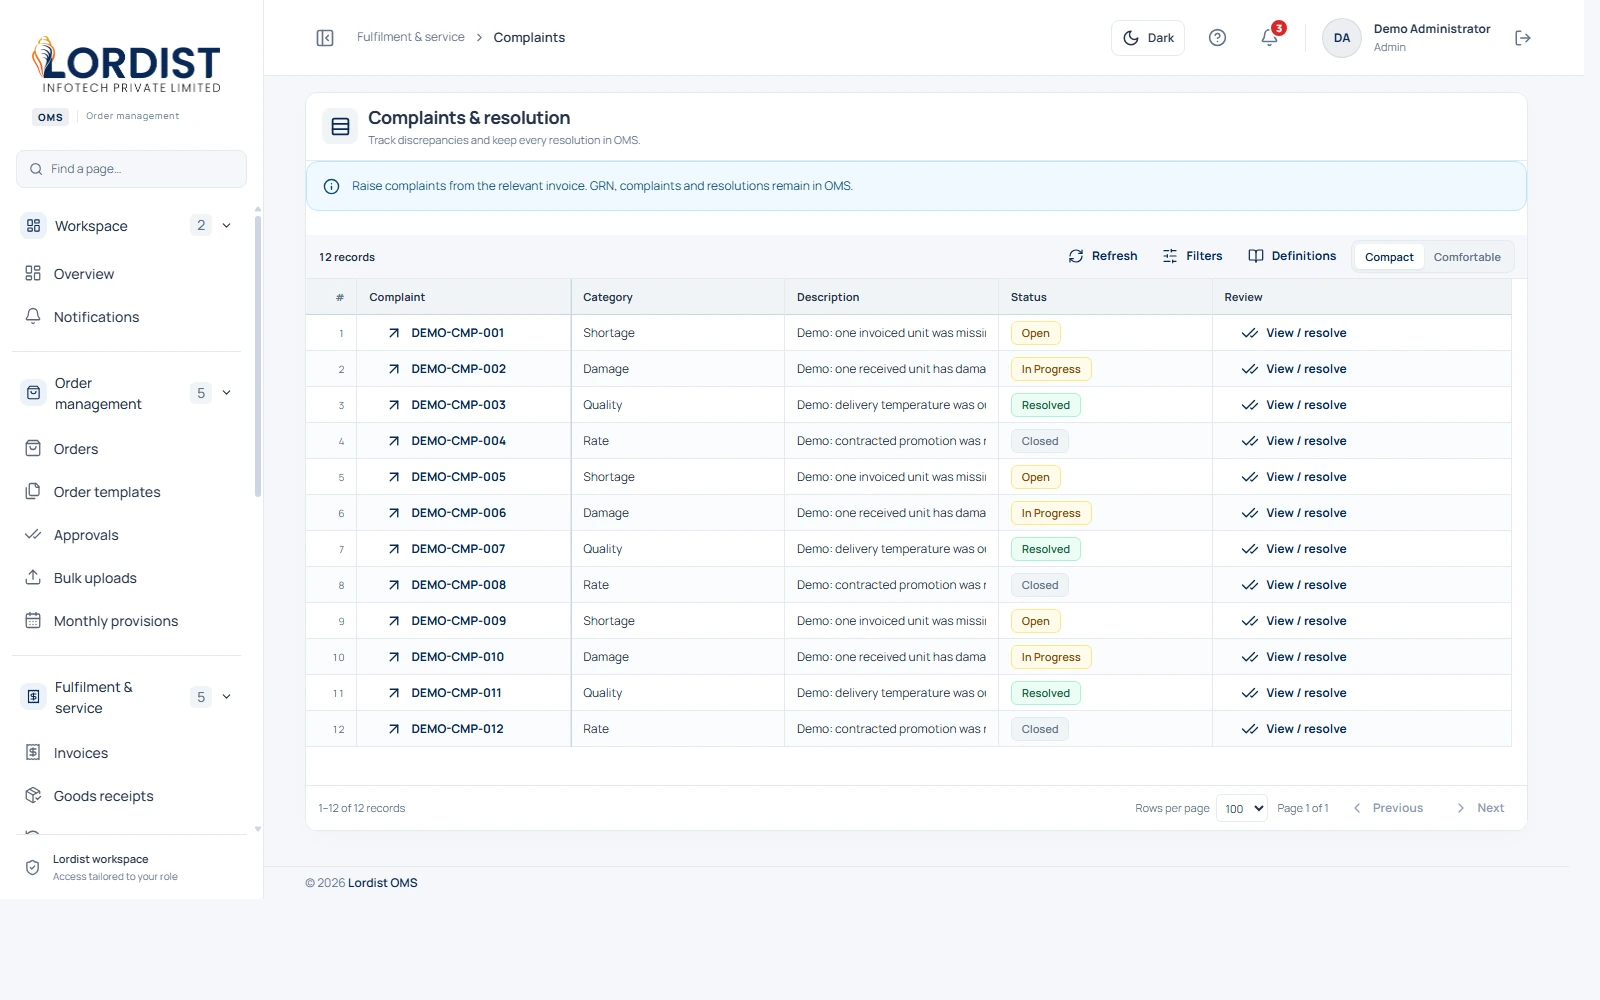Screen dimensions: 1600x1000
Task: Click the DA user avatar
Action: [1342, 38]
